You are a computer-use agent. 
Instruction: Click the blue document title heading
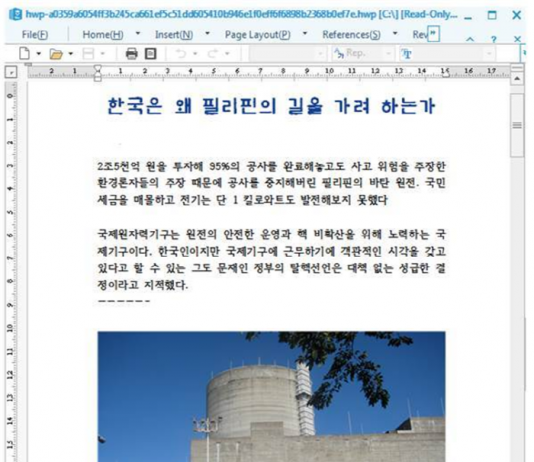(x=271, y=106)
